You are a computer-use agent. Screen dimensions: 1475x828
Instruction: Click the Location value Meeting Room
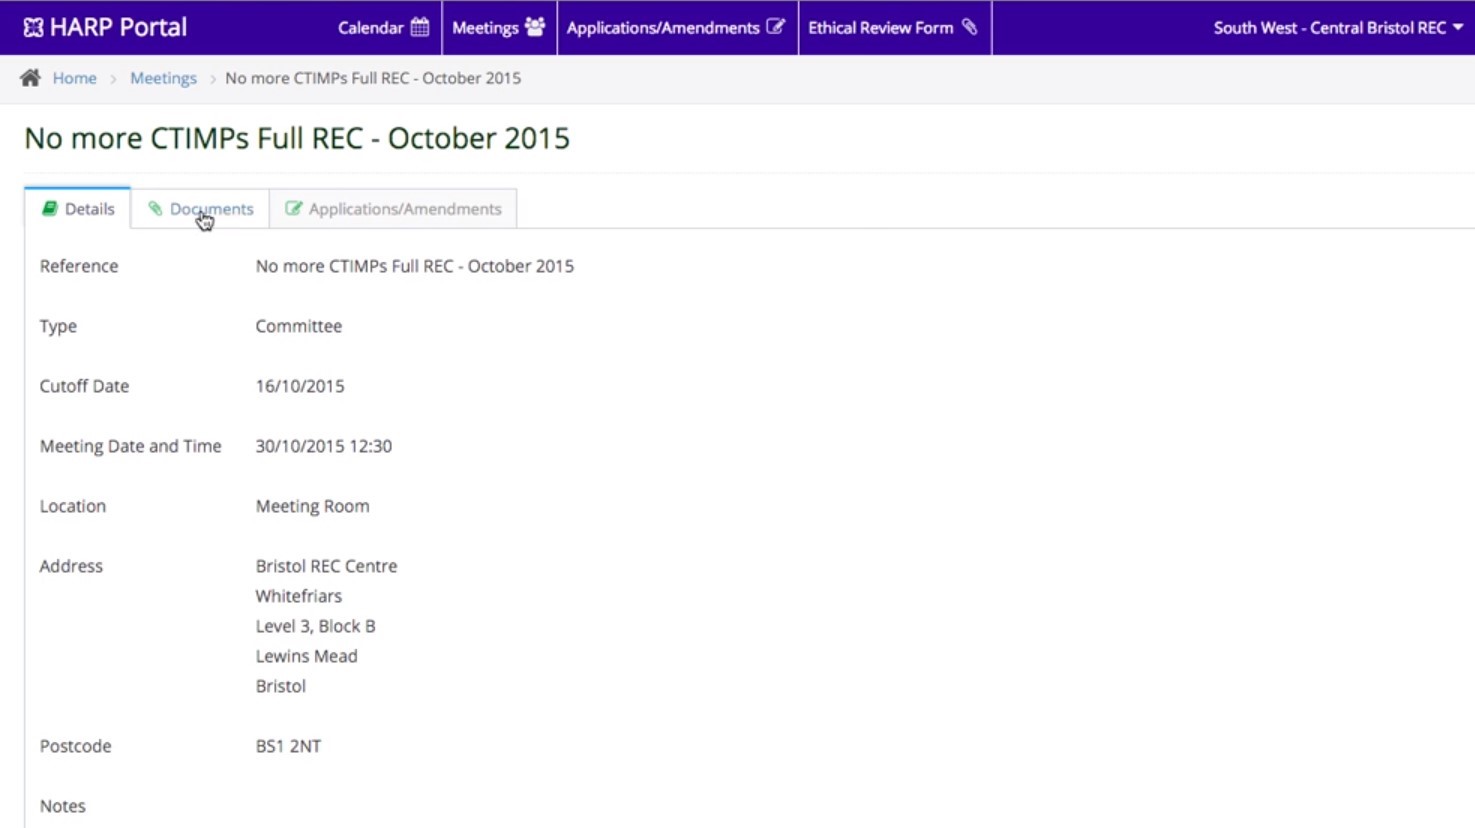tap(313, 506)
